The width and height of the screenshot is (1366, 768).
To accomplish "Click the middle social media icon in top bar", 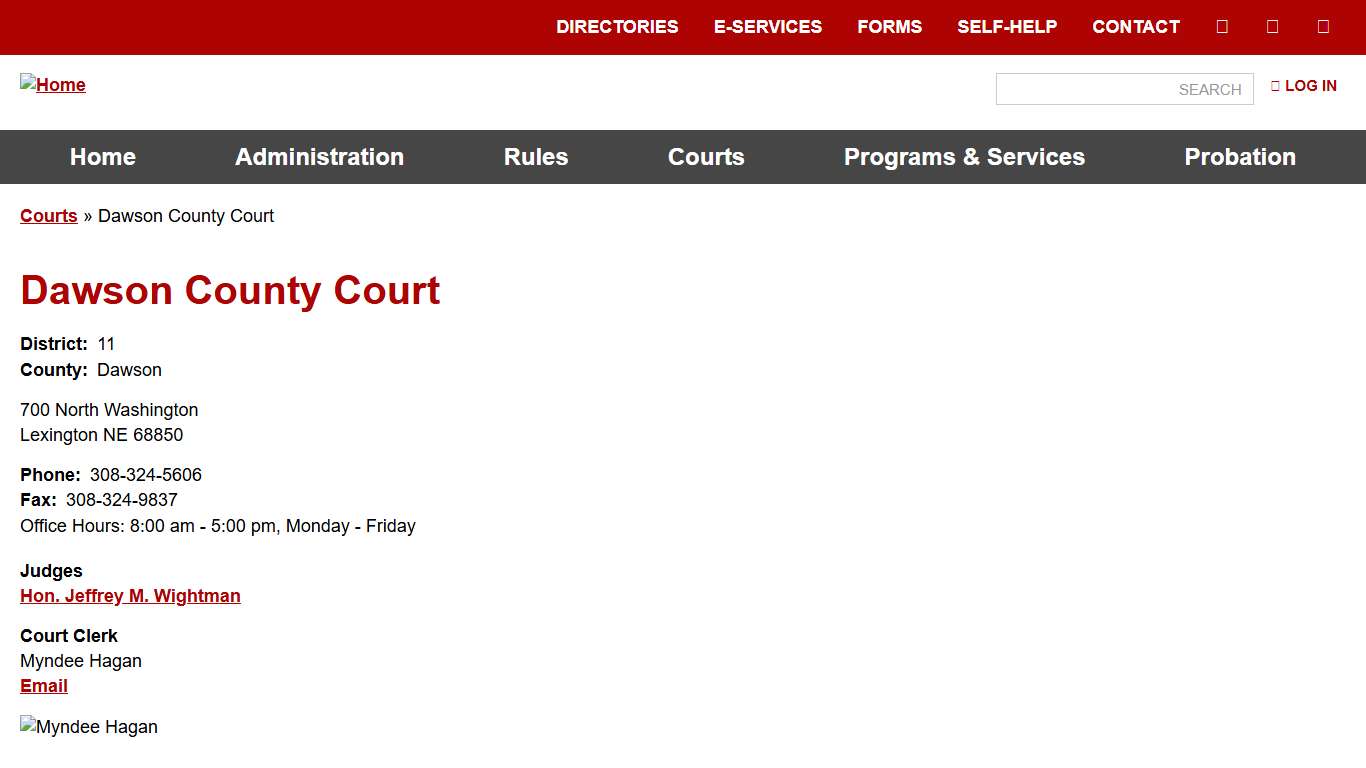I will click(x=1272, y=26).
